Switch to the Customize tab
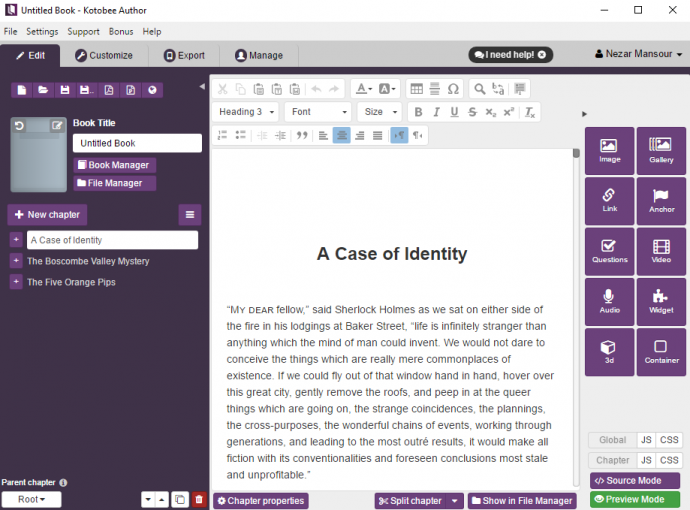The height and width of the screenshot is (510, 690). (104, 55)
